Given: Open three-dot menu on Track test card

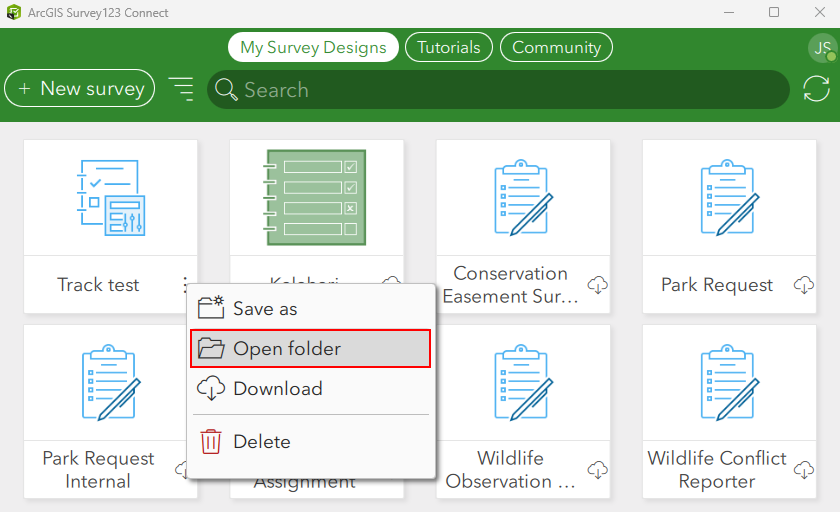Looking at the screenshot, I should tap(184, 285).
